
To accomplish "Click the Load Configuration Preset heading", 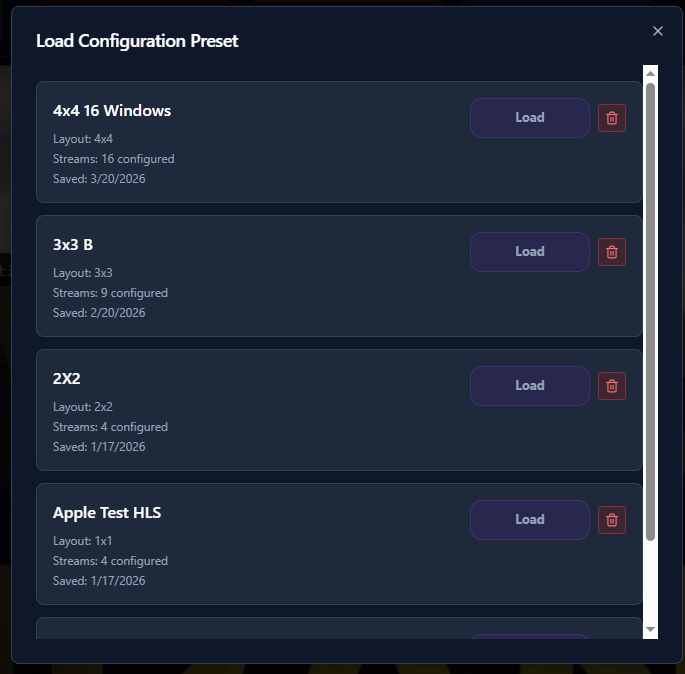I will [x=137, y=41].
